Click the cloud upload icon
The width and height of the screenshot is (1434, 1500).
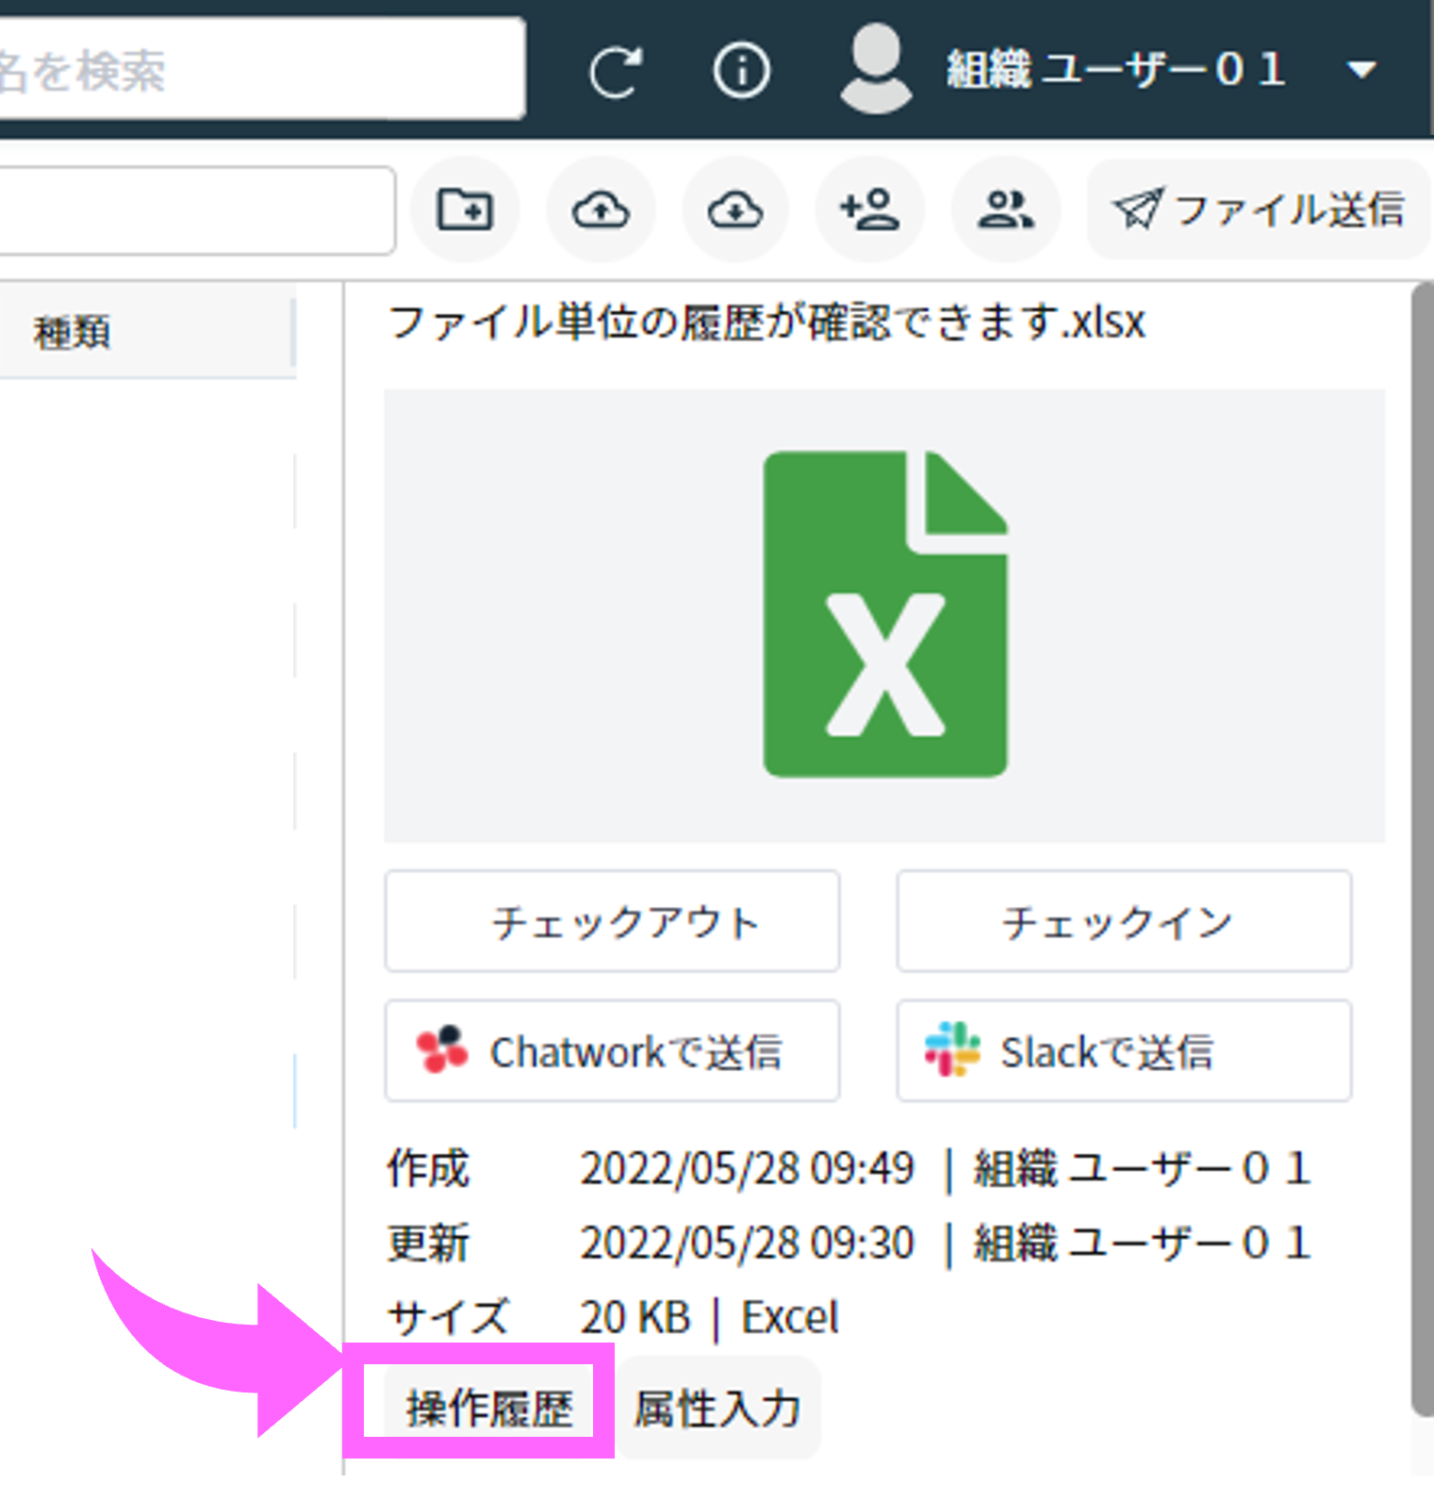tap(600, 210)
